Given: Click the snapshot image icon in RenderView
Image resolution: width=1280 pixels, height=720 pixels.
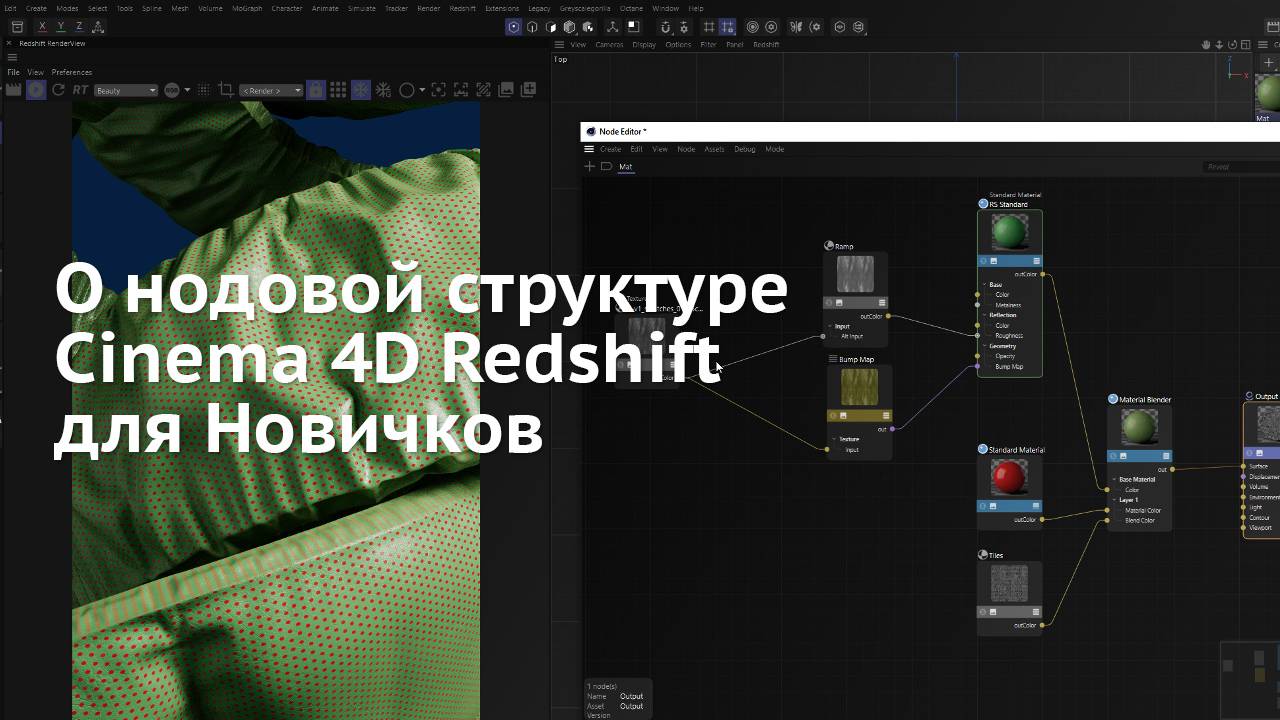Looking at the screenshot, I should point(506,90).
